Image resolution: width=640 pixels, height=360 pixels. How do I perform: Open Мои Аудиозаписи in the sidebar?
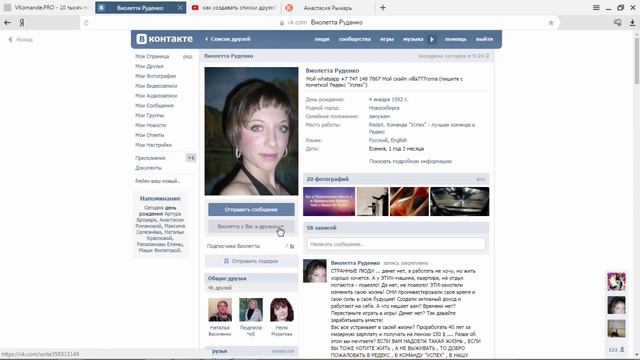pos(156,96)
